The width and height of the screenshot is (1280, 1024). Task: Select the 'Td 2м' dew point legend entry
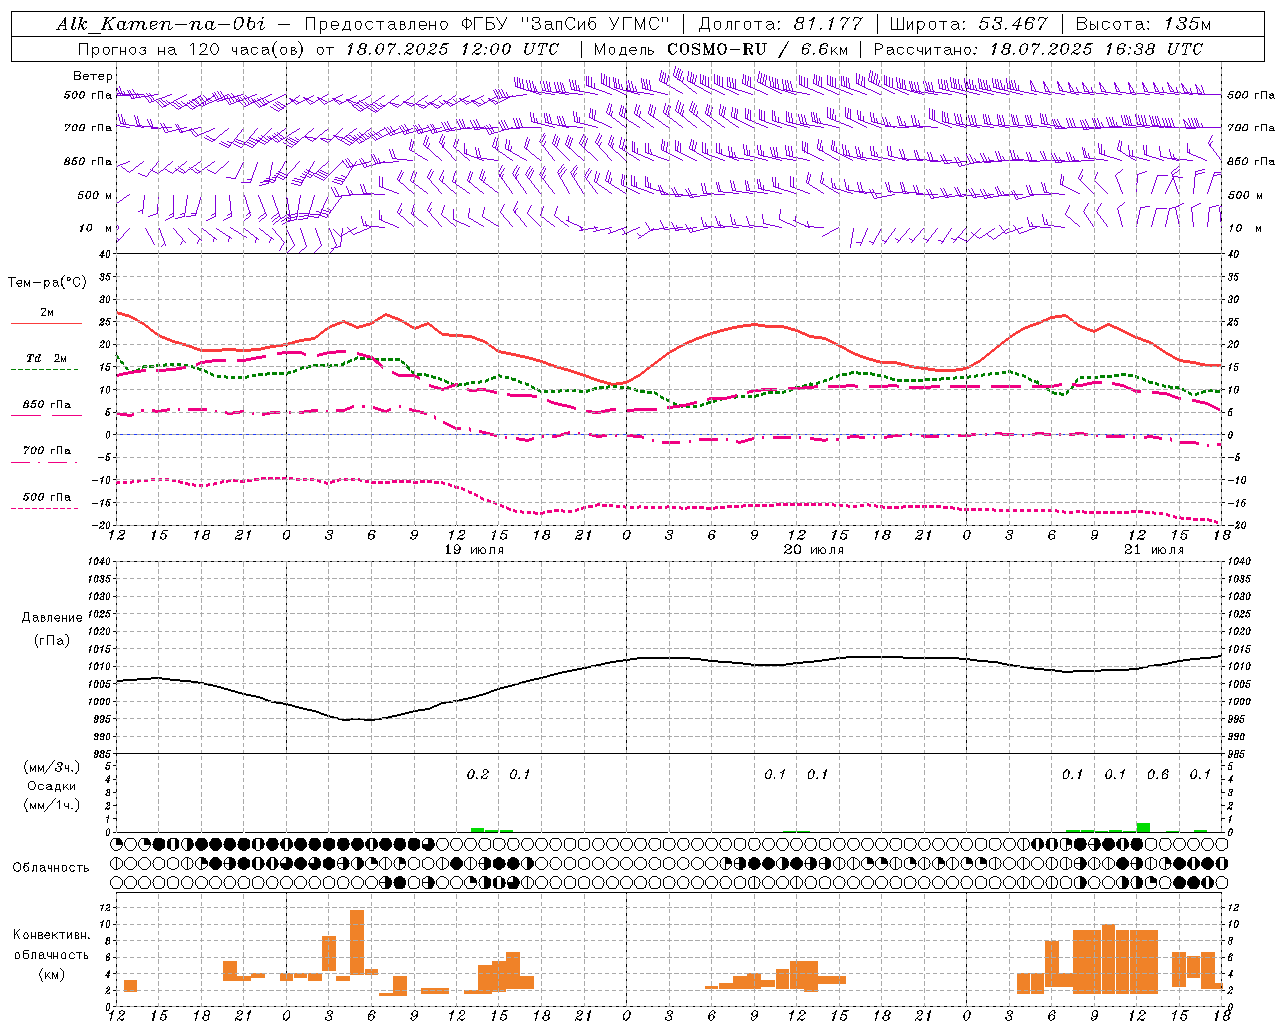47,358
